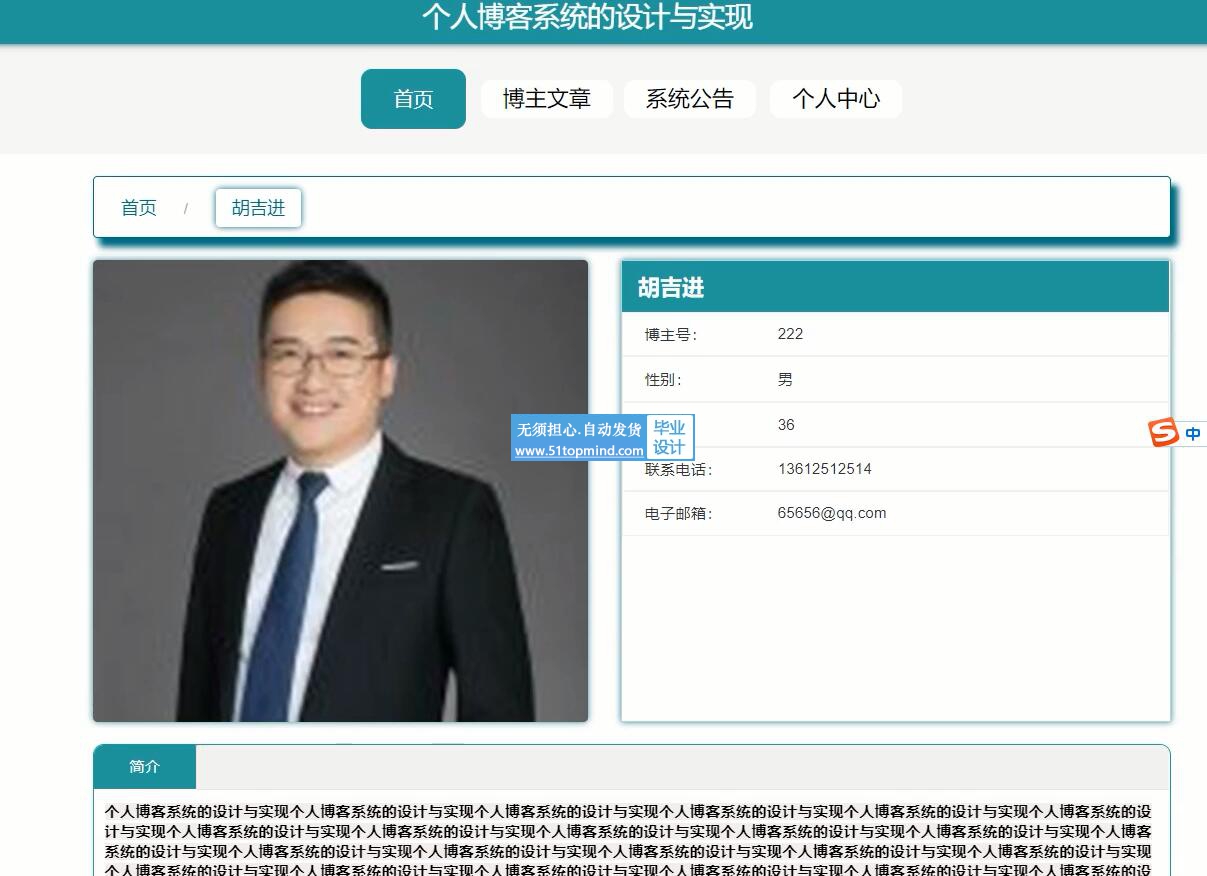Open 系统公告 page
Image resolution: width=1207 pixels, height=876 pixels.
(x=690, y=99)
